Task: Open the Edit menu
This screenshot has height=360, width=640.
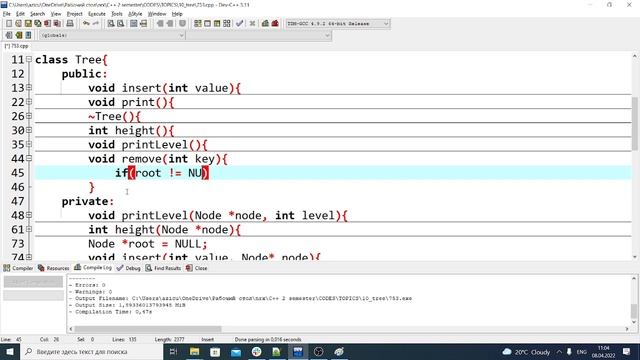Action: (20, 14)
